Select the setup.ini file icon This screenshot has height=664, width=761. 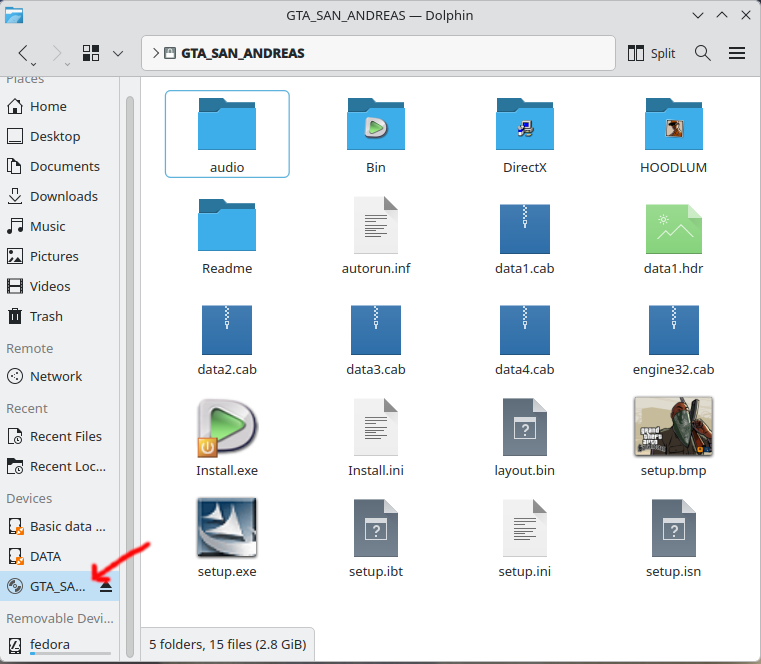pyautogui.click(x=525, y=528)
